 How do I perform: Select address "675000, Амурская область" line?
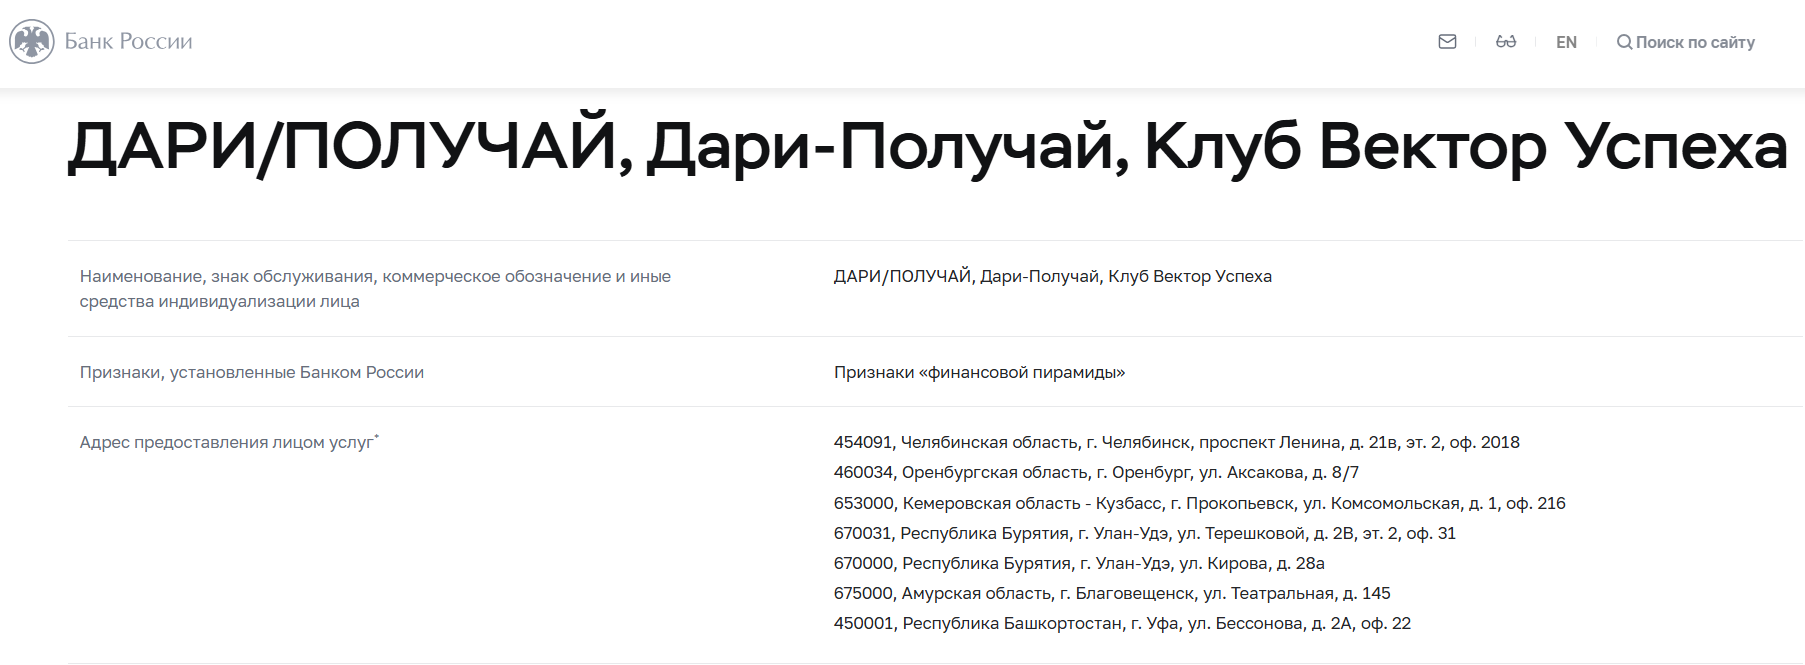pyautogui.click(x=1112, y=593)
